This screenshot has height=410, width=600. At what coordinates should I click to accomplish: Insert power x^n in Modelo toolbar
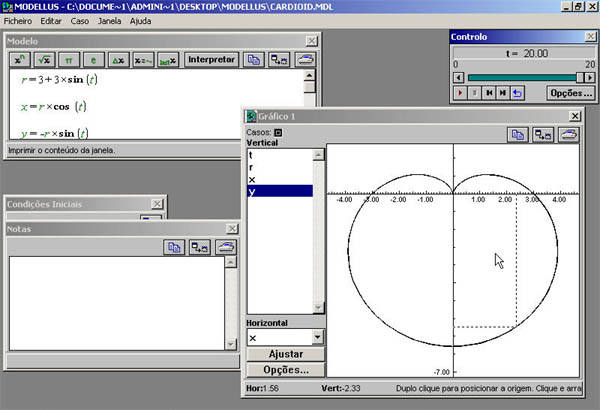pyautogui.click(x=19, y=60)
